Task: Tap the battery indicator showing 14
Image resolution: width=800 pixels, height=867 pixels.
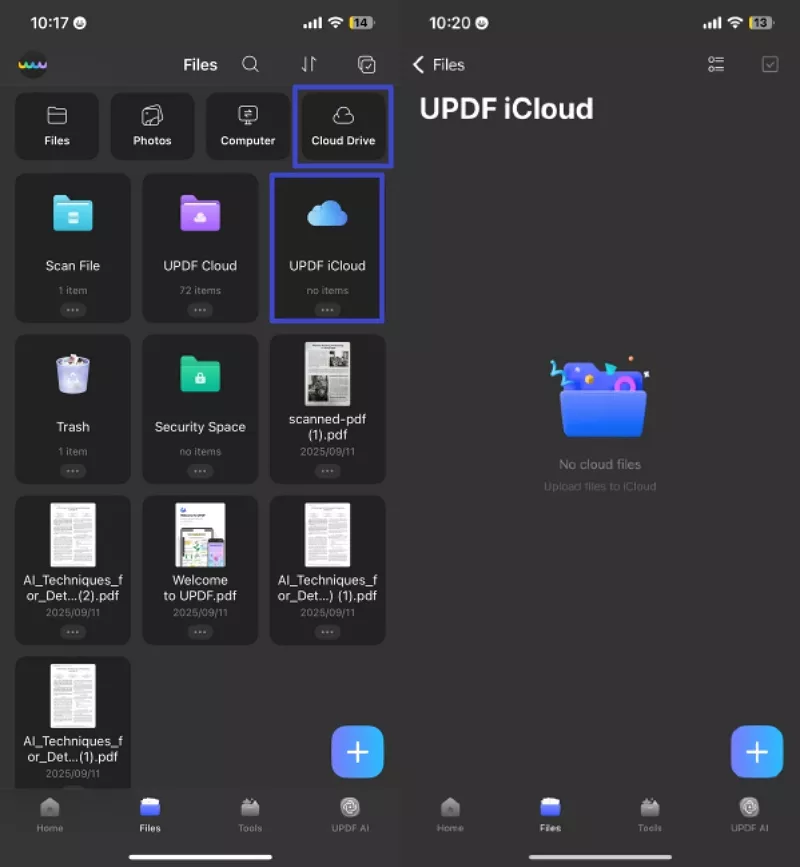Action: [x=362, y=23]
